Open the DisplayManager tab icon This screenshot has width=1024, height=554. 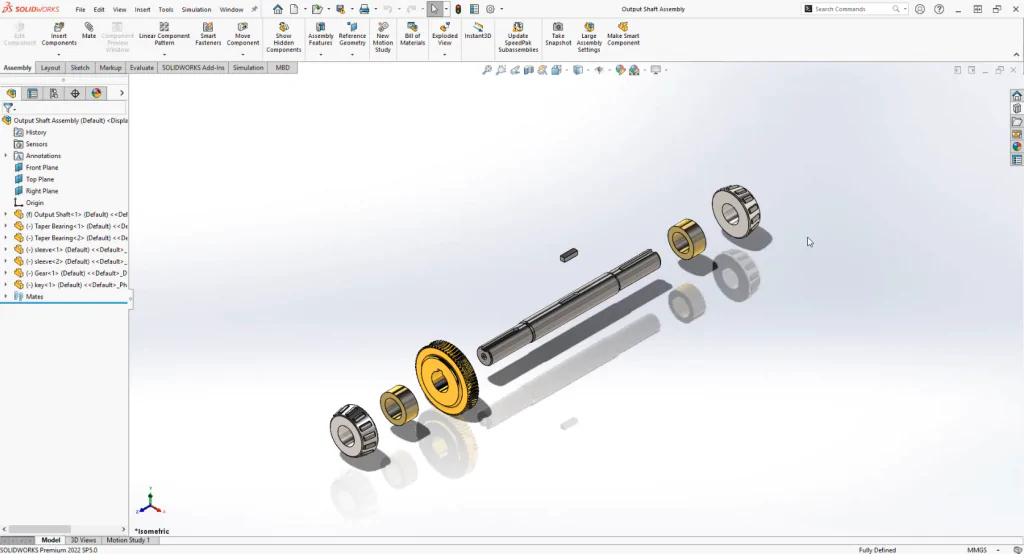pos(97,93)
